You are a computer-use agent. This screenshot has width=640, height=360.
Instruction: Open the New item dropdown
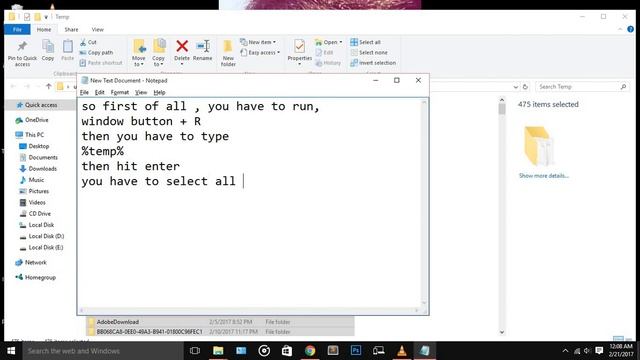(x=258, y=42)
